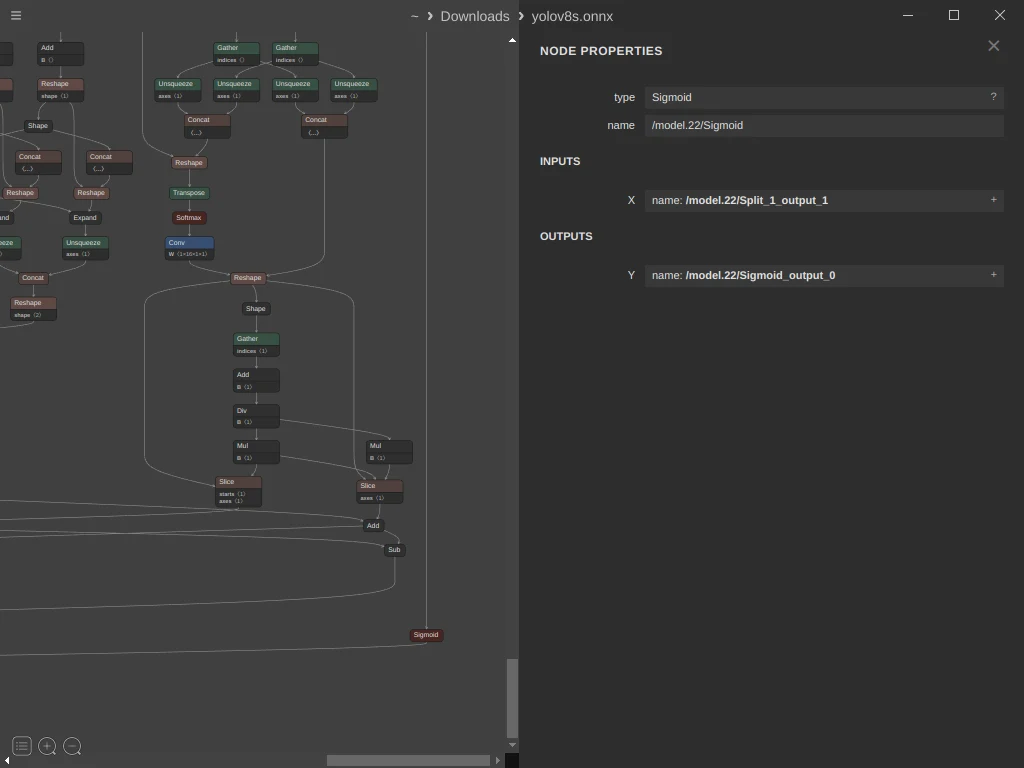Select the Slice node with starts attribute
This screenshot has height=768, width=1024.
(x=238, y=491)
